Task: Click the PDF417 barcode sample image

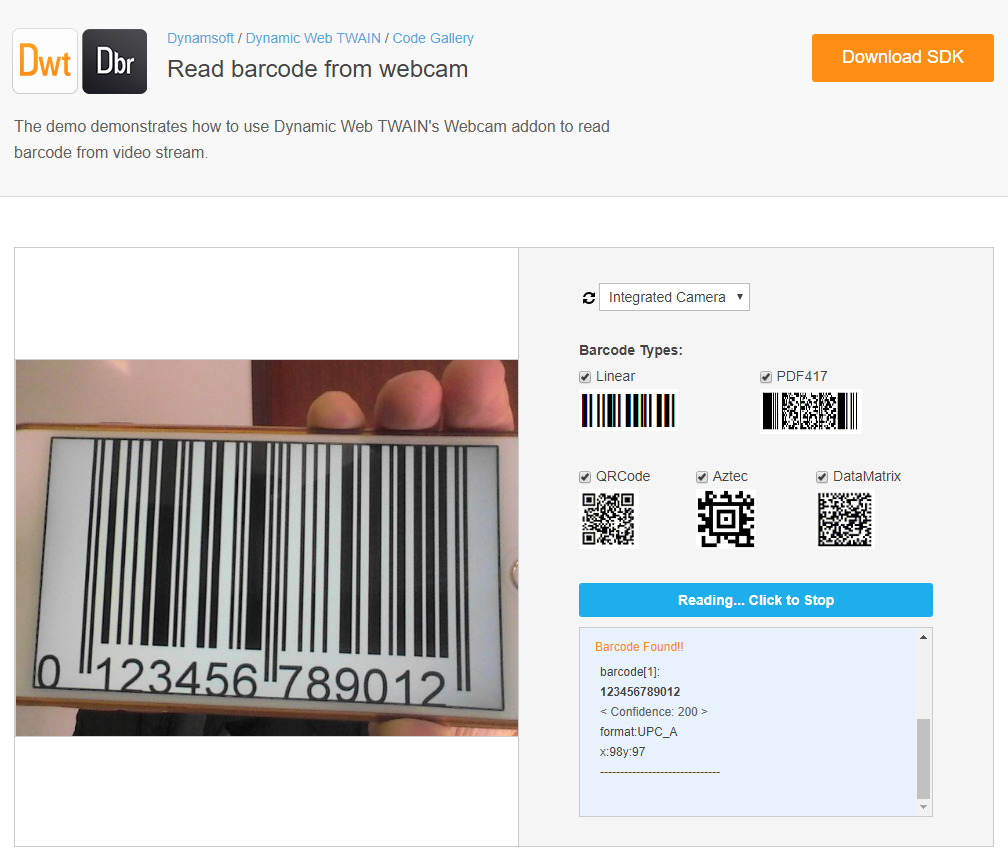Action: (x=810, y=410)
